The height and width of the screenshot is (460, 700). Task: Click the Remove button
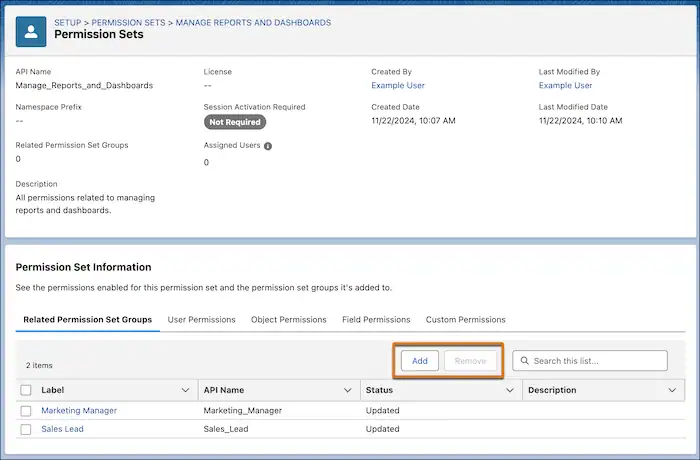(x=470, y=361)
